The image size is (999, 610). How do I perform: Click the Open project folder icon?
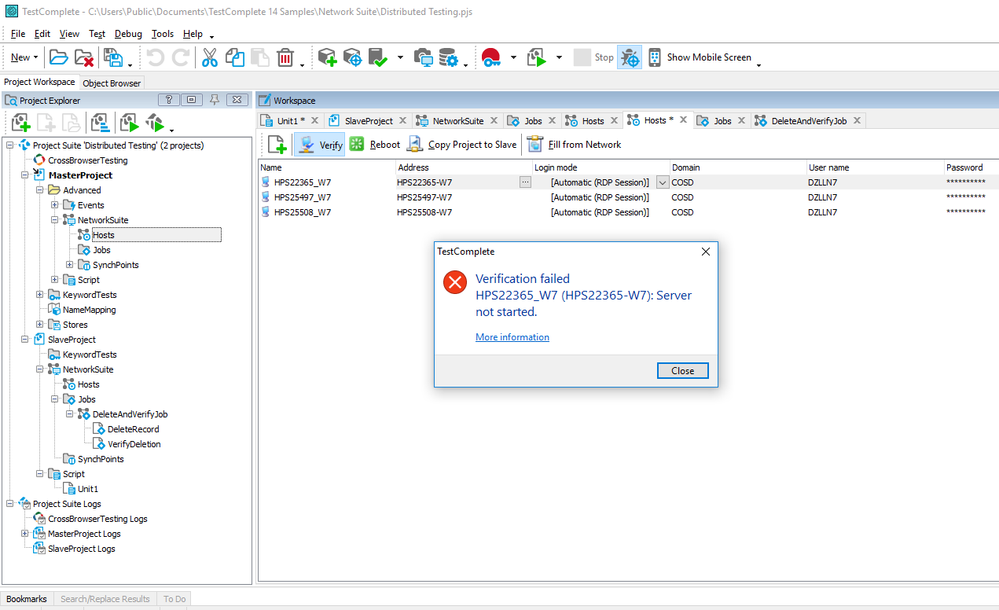pos(58,58)
